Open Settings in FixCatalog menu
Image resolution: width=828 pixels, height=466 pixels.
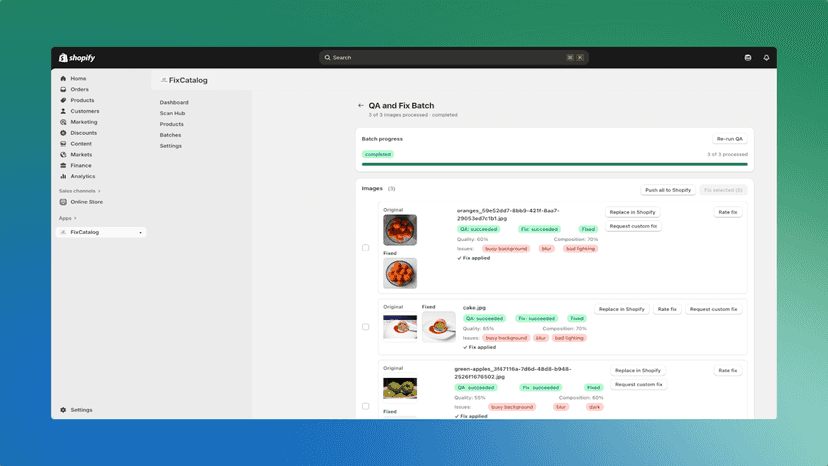click(171, 146)
